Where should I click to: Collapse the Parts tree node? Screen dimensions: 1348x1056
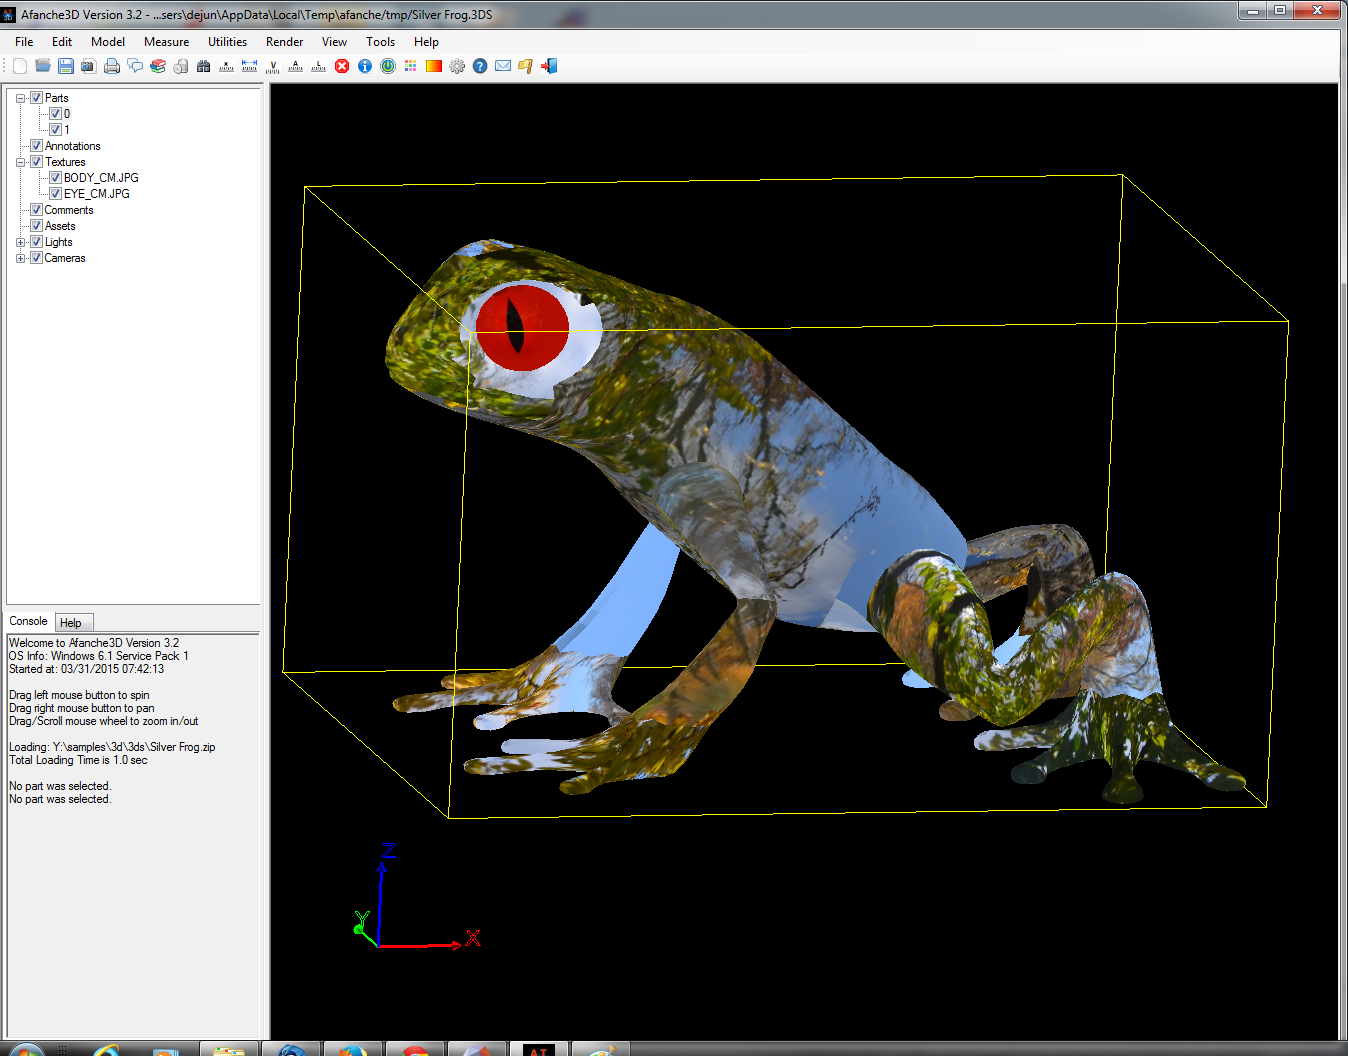[x=20, y=98]
